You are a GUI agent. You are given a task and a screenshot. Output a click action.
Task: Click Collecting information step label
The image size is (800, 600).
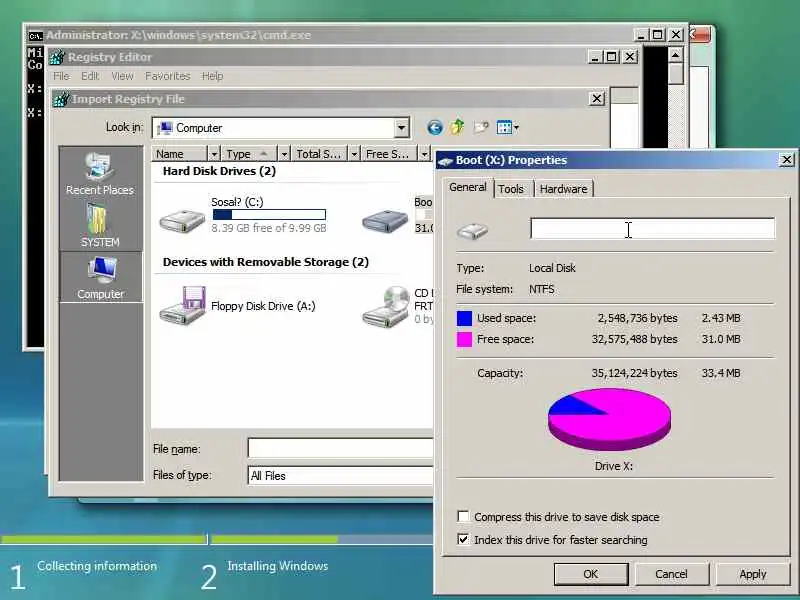coord(97,566)
